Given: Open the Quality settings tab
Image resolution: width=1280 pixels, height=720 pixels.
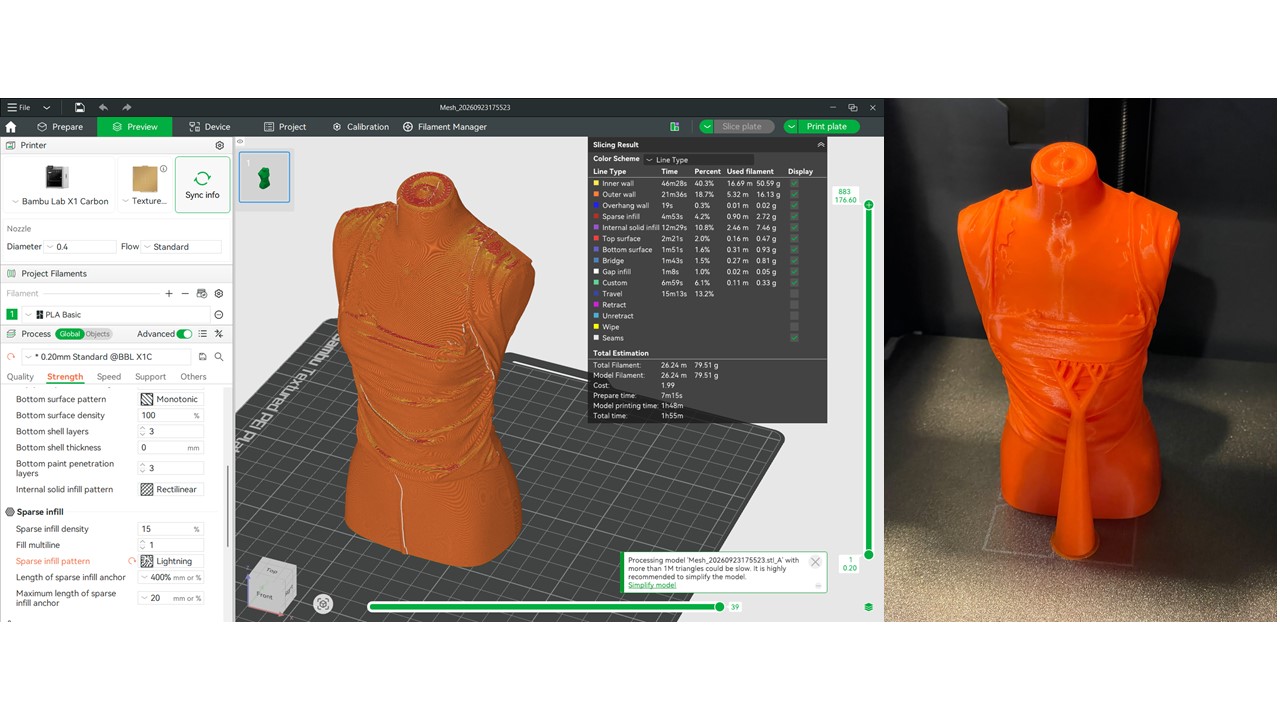Looking at the screenshot, I should (x=20, y=377).
